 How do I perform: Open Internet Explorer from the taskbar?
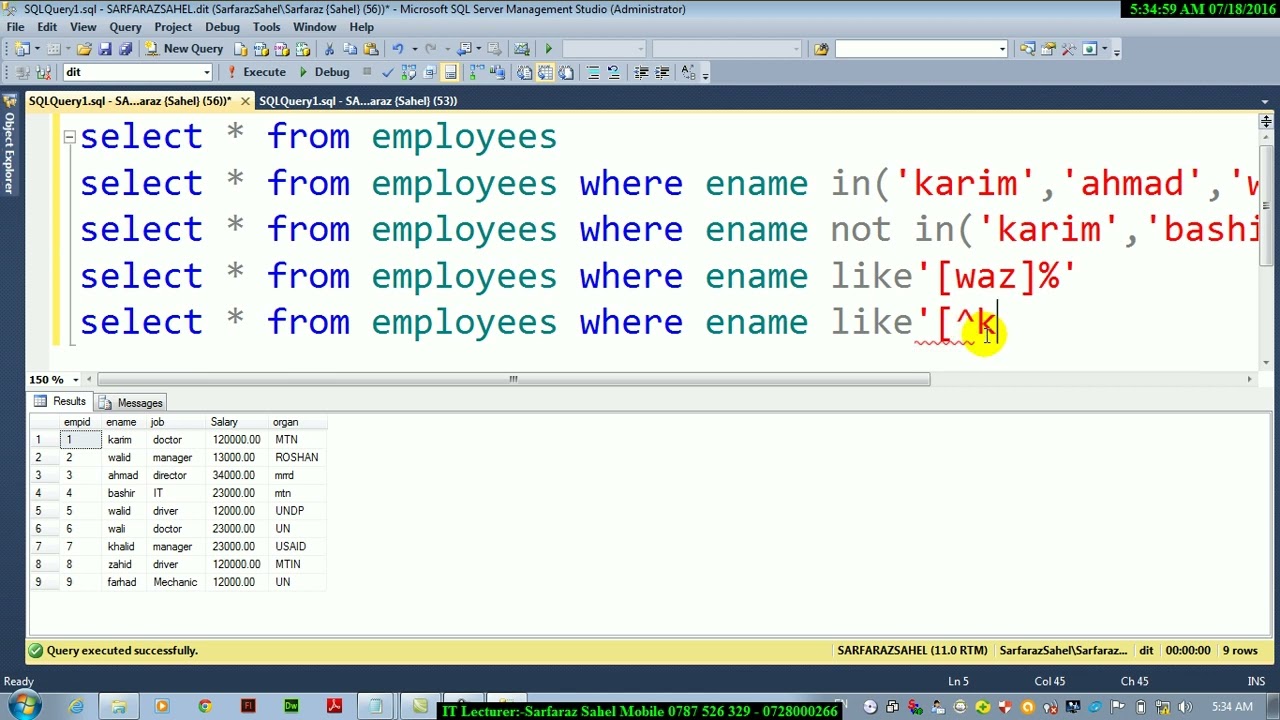pos(76,707)
